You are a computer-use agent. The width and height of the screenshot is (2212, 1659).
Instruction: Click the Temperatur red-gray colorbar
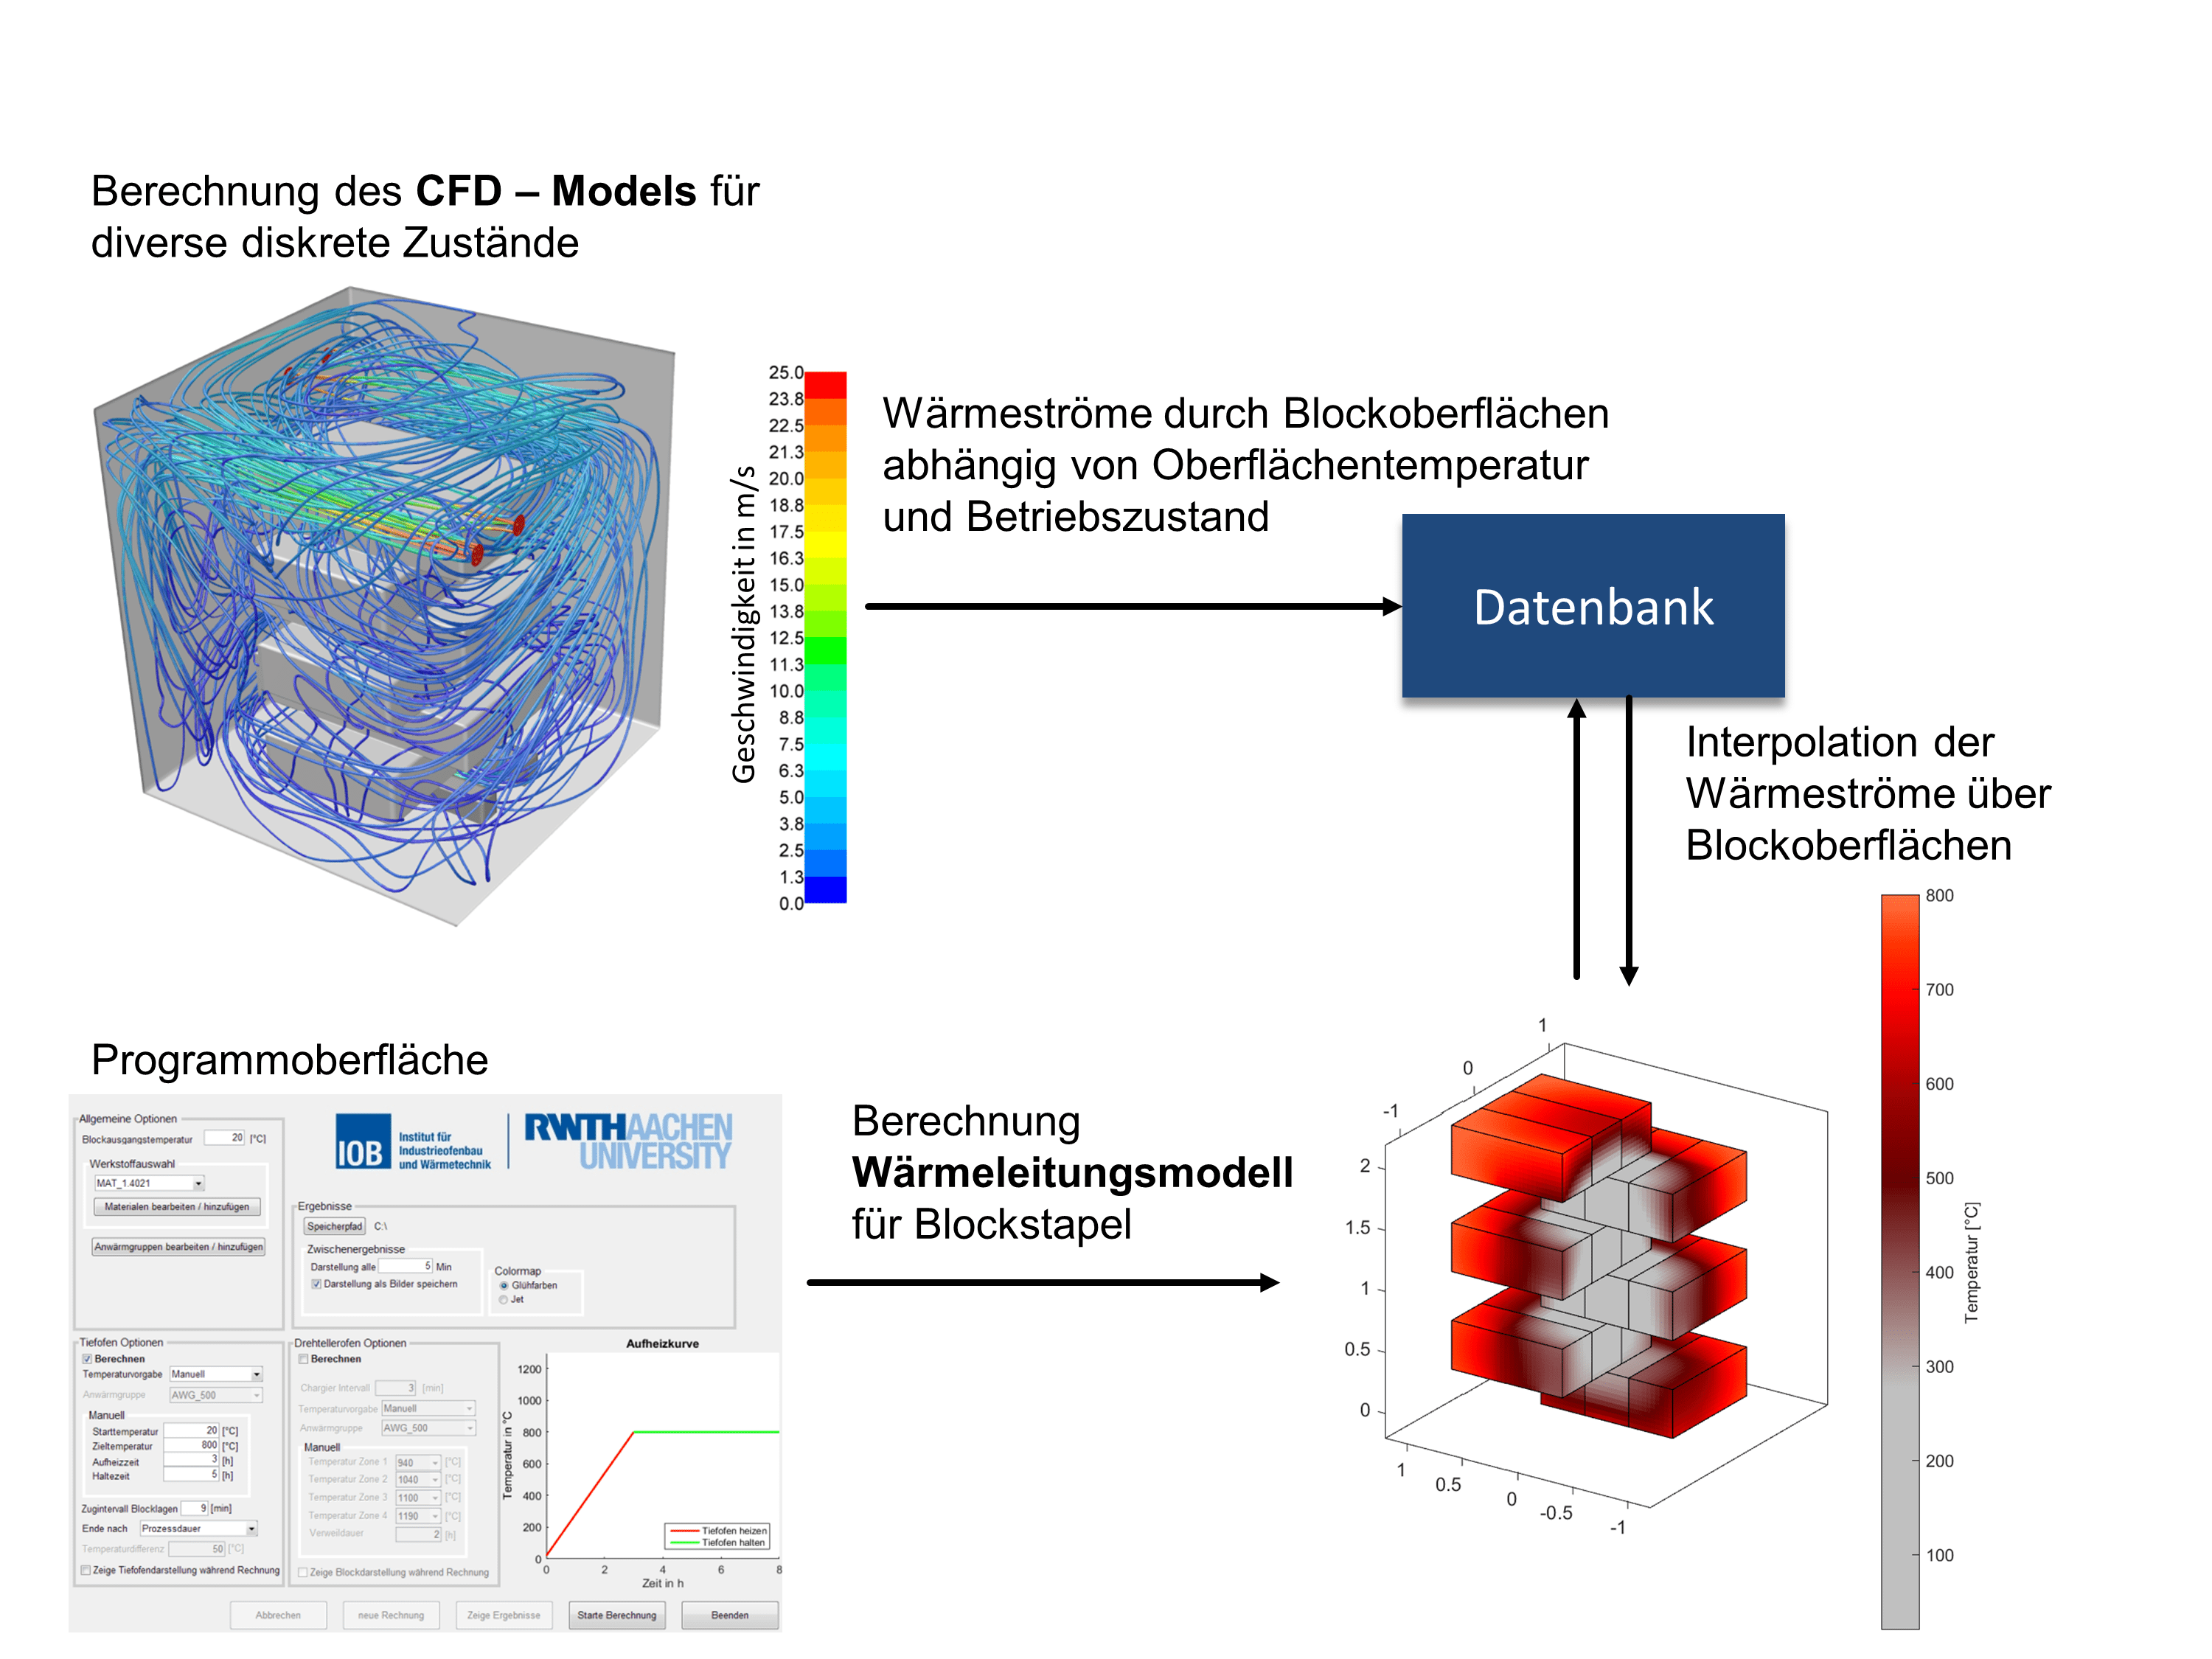coord(1900,1262)
